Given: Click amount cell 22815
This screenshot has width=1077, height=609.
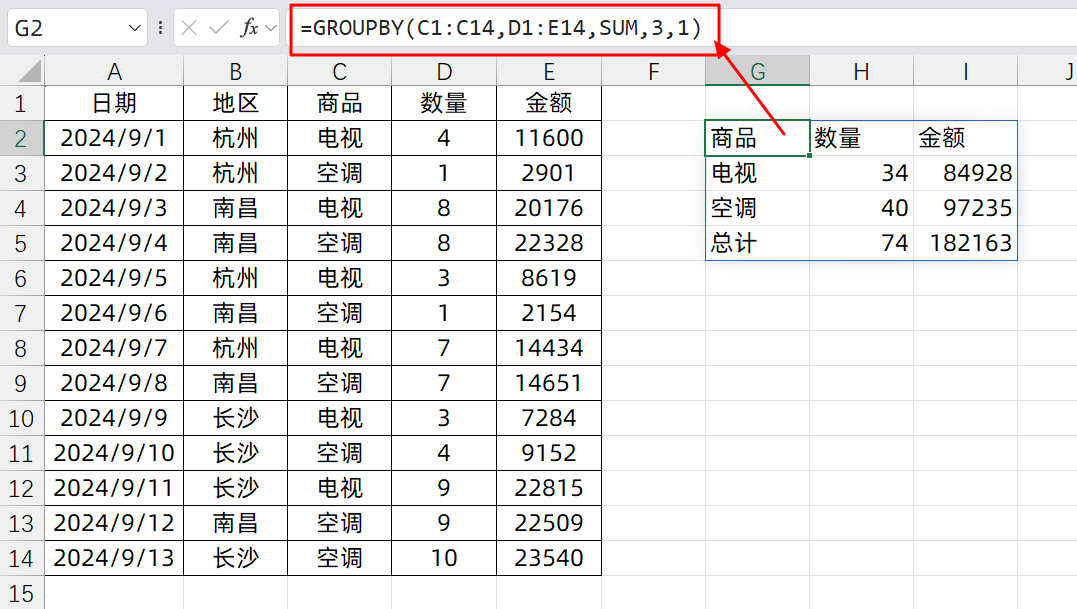Looking at the screenshot, I should [x=549, y=488].
